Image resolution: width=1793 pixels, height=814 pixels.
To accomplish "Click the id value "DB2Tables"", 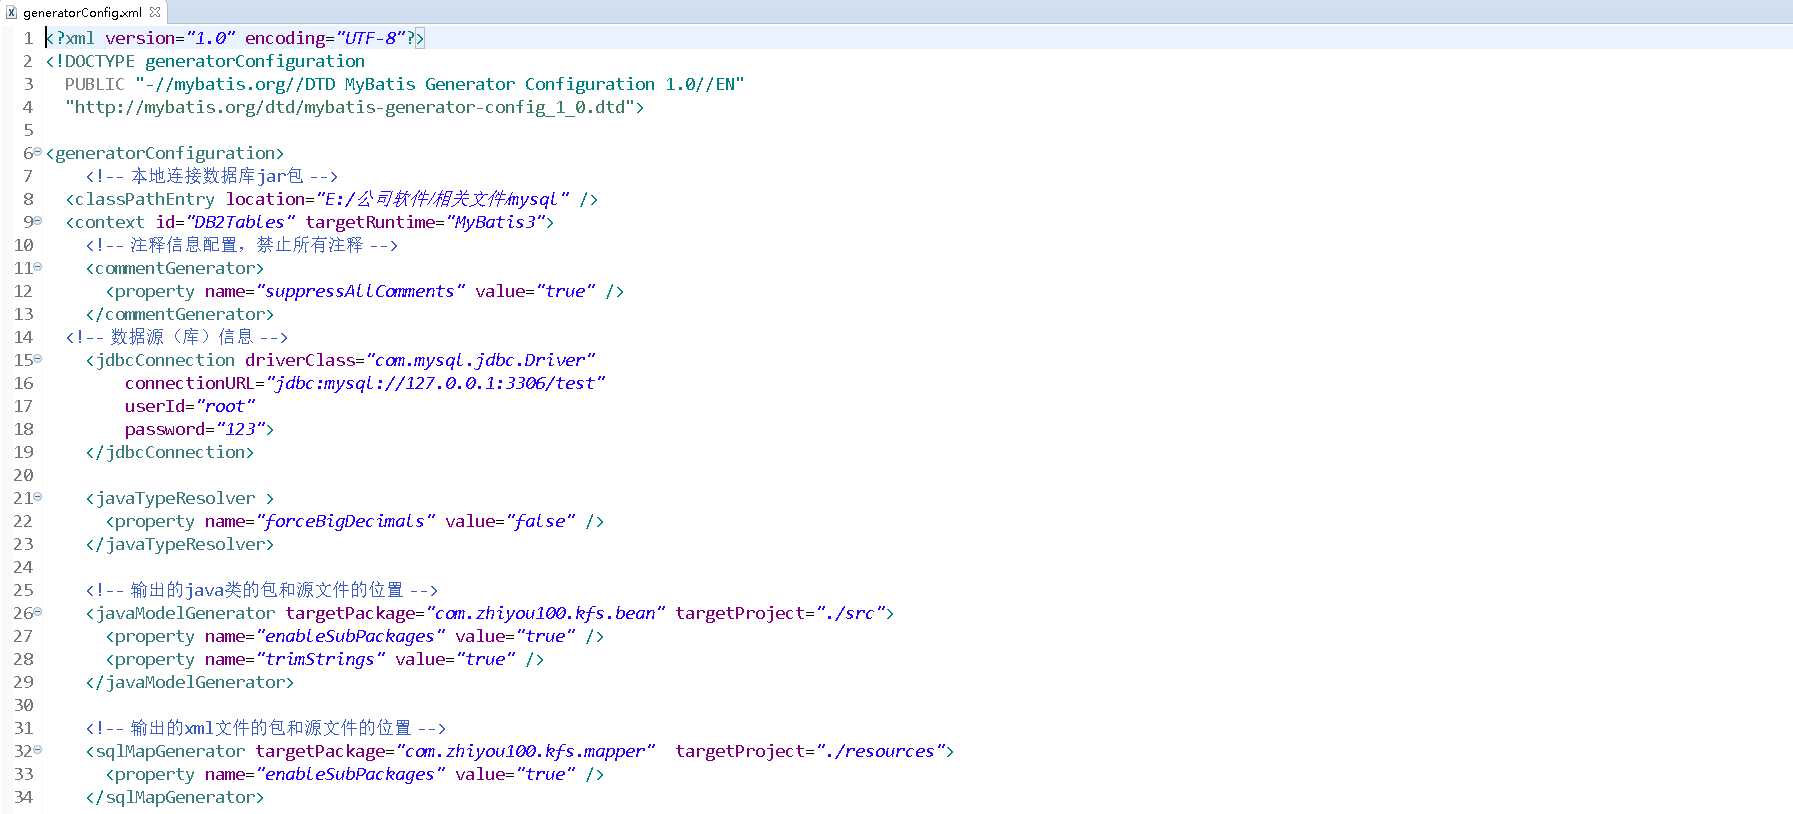I will pyautogui.click(x=240, y=222).
